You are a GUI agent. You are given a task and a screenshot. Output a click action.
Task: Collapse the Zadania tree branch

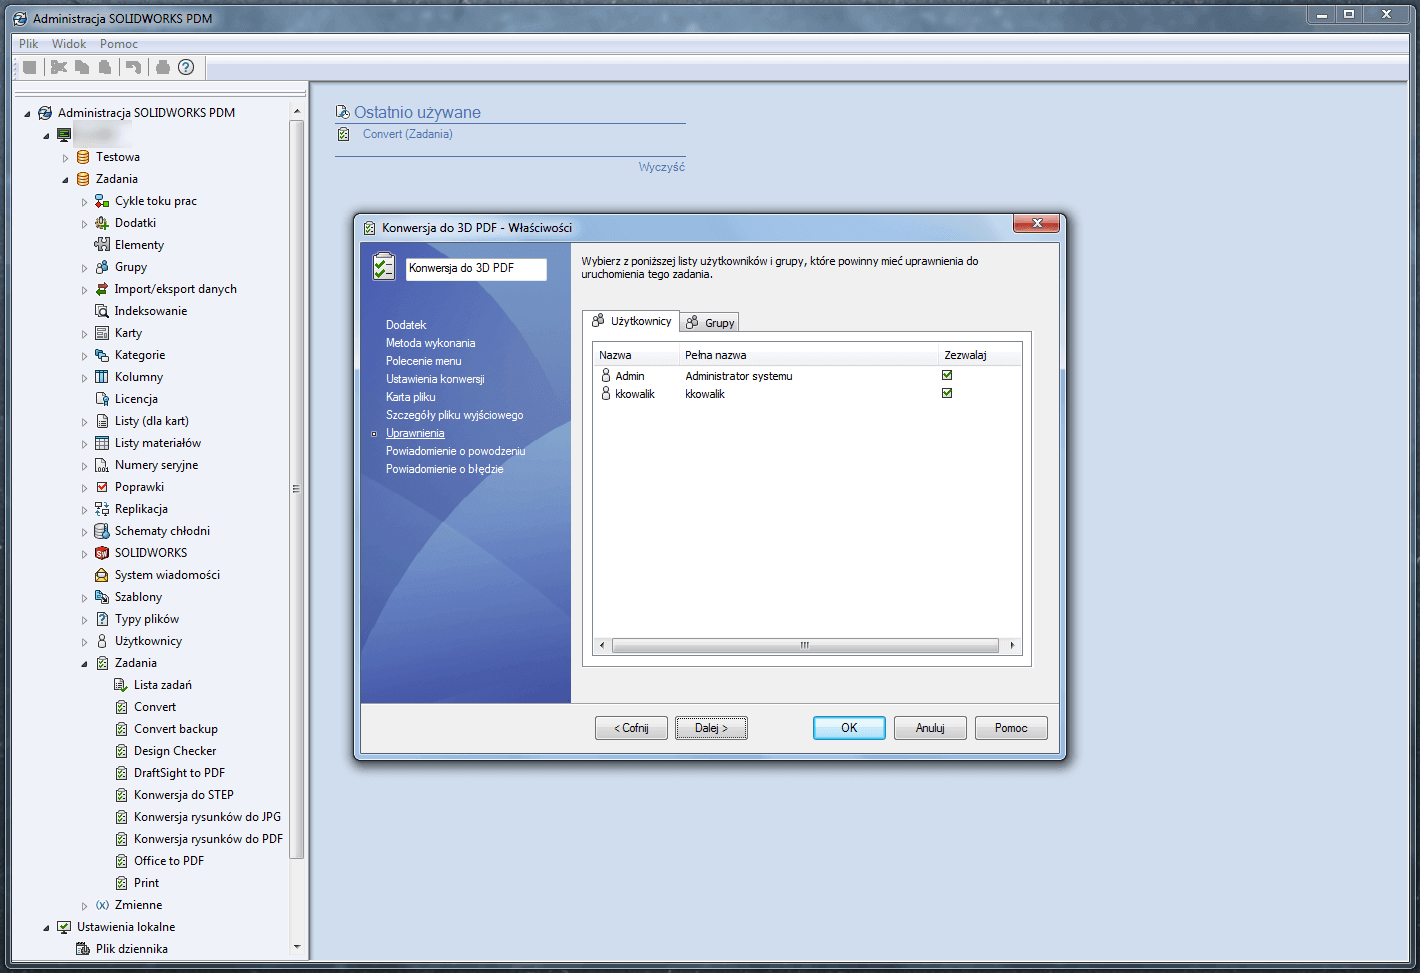67,178
